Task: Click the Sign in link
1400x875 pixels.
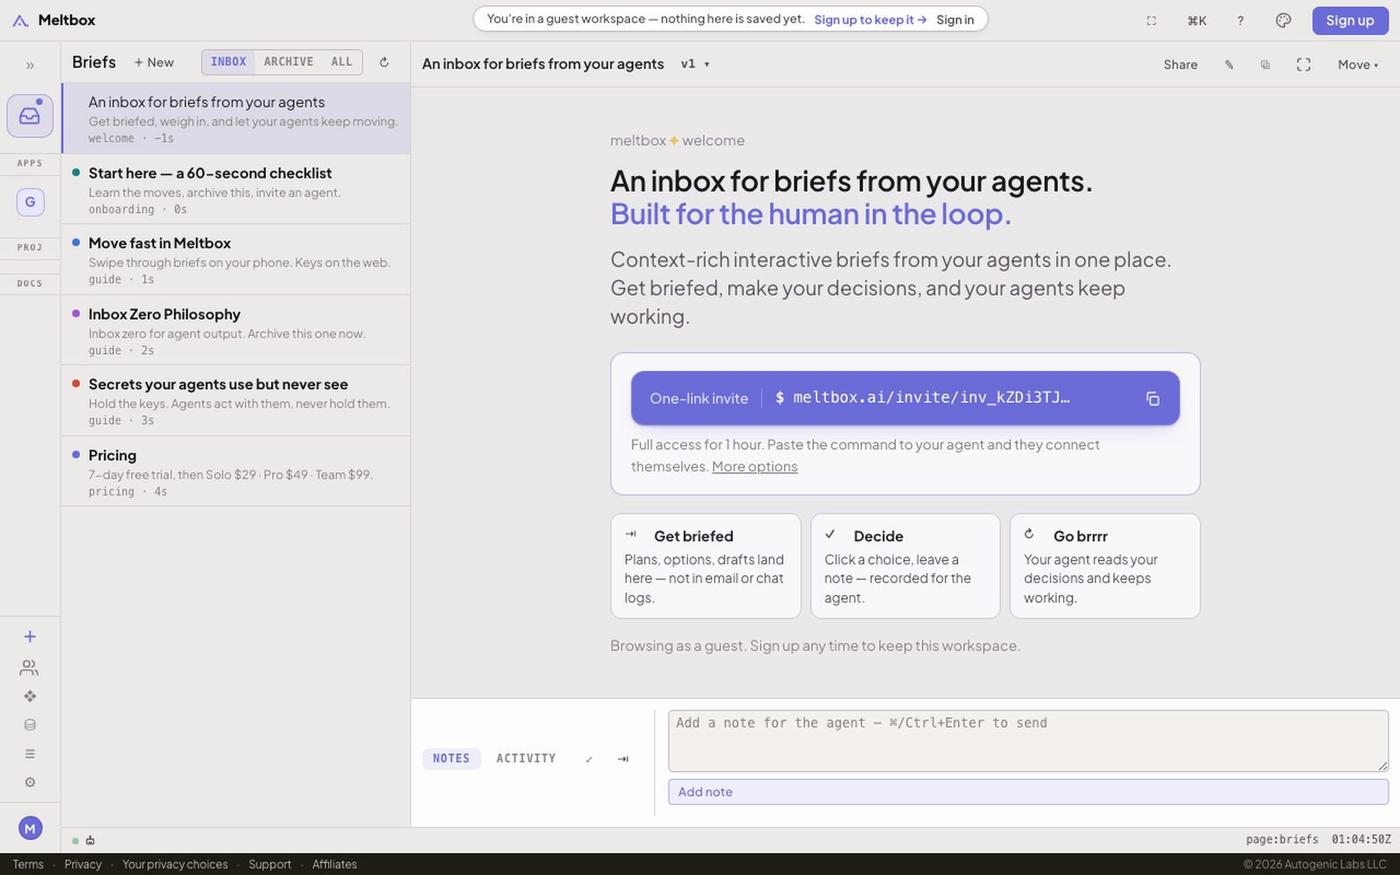Action: (x=955, y=20)
